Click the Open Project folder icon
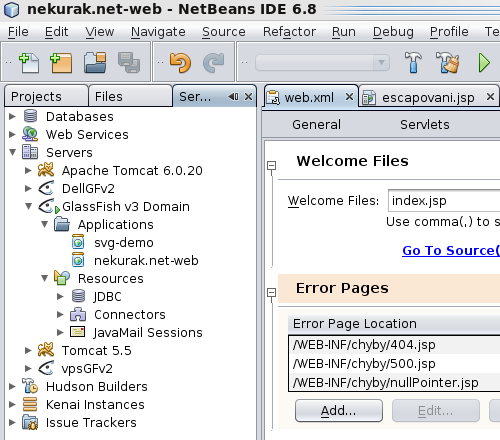The height and width of the screenshot is (440, 500). pyautogui.click(x=95, y=62)
